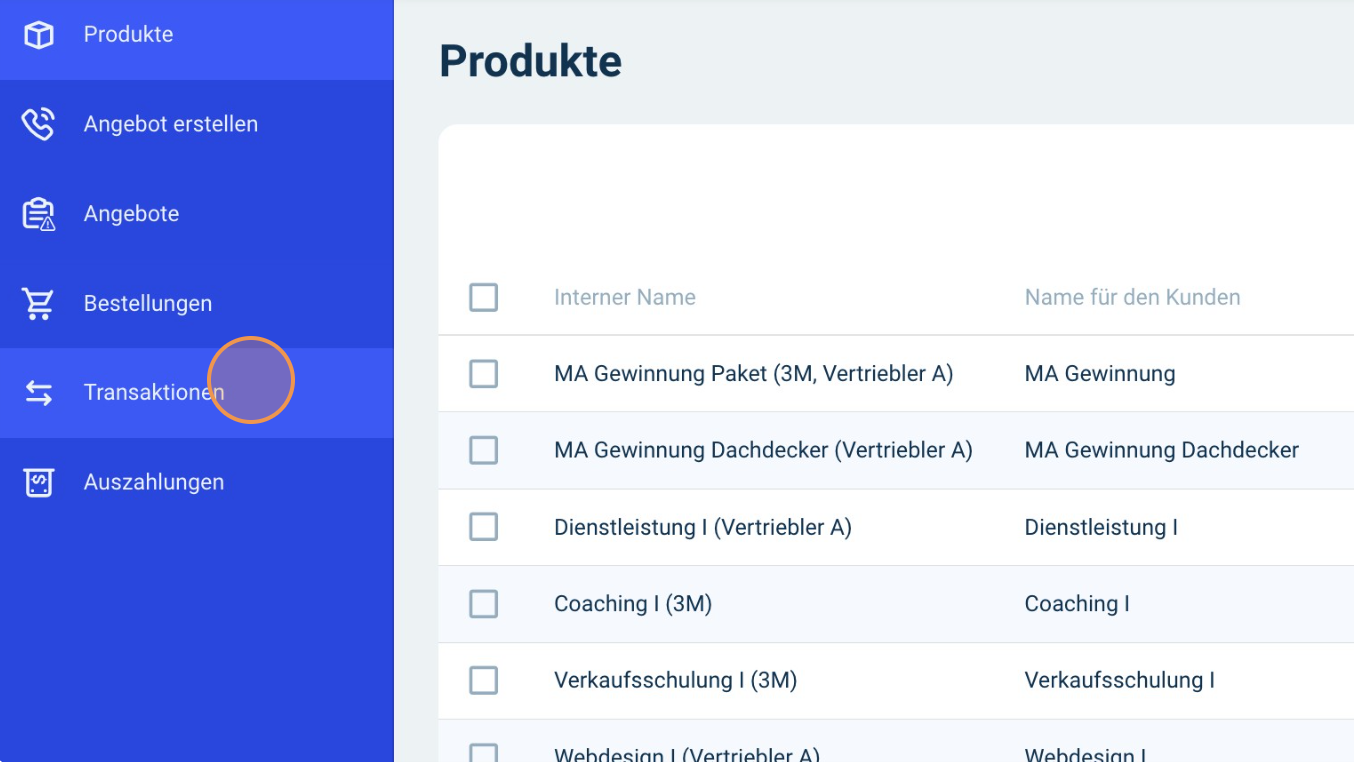The width and height of the screenshot is (1354, 762).
Task: Select customer name cell MA Gewinnung Dachdecker
Action: click(x=1162, y=450)
